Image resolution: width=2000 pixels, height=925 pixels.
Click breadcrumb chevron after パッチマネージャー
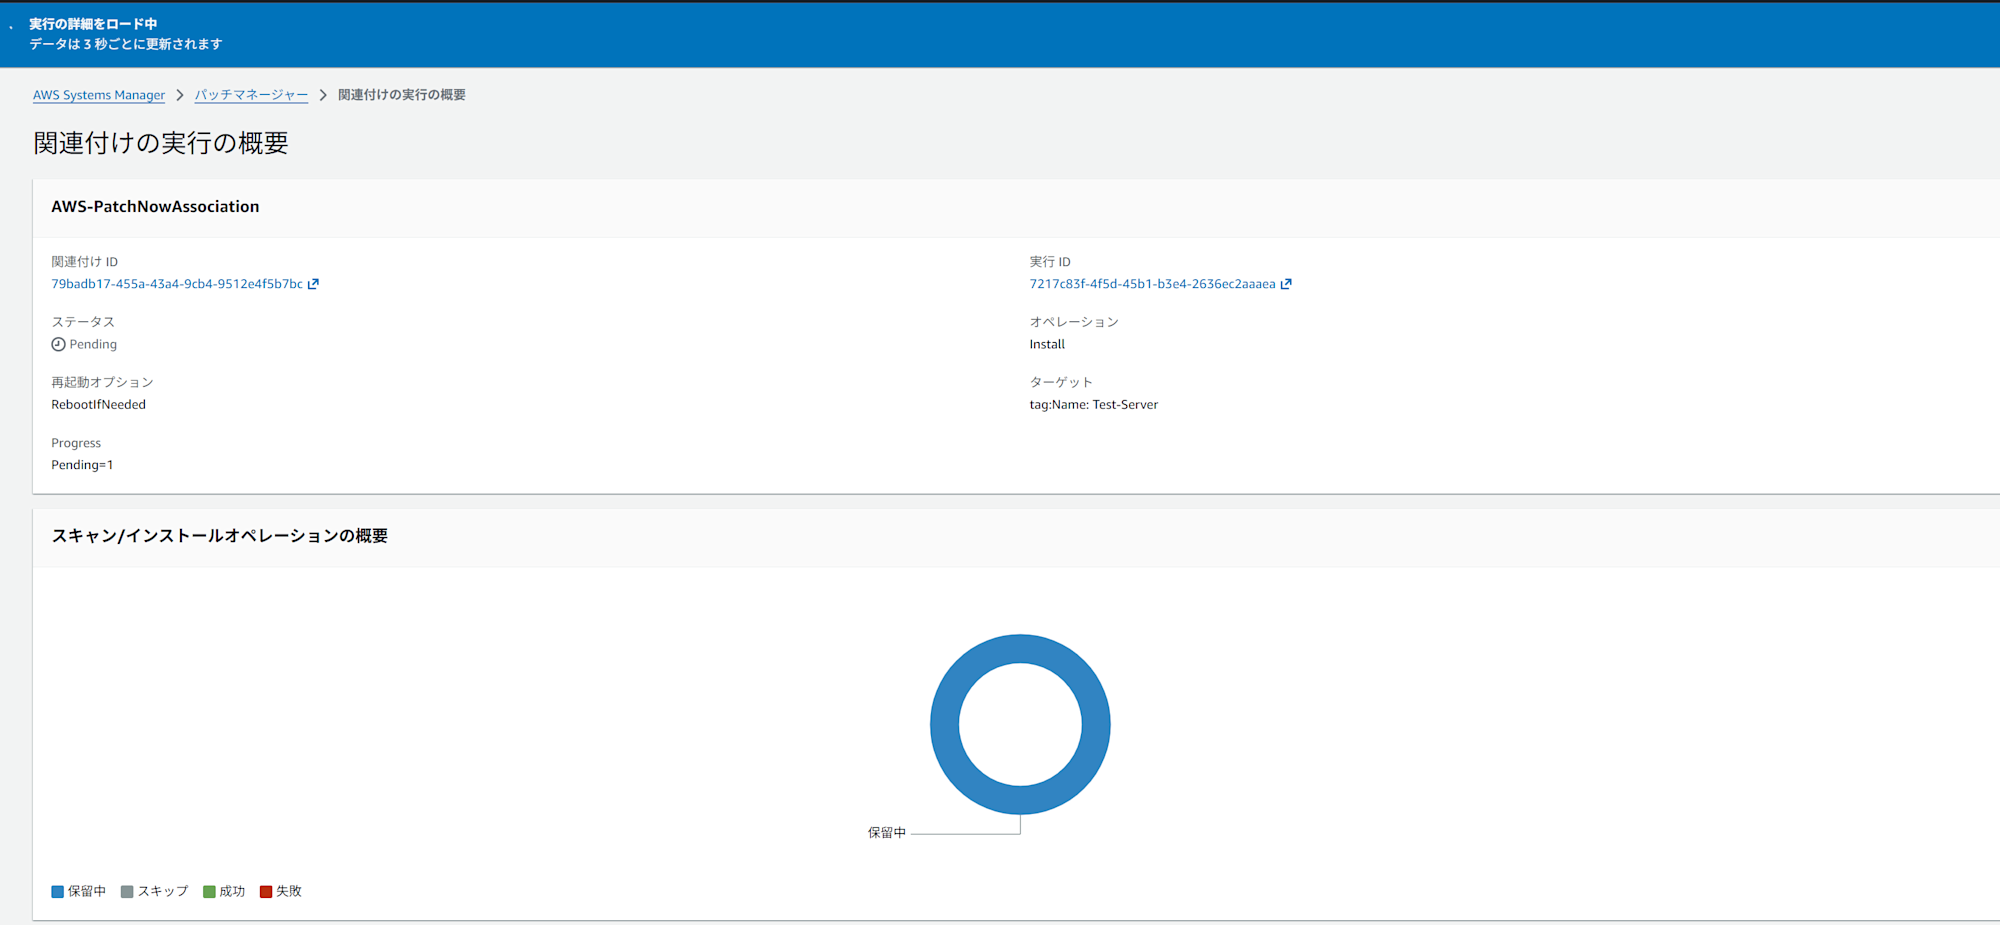tap(323, 95)
